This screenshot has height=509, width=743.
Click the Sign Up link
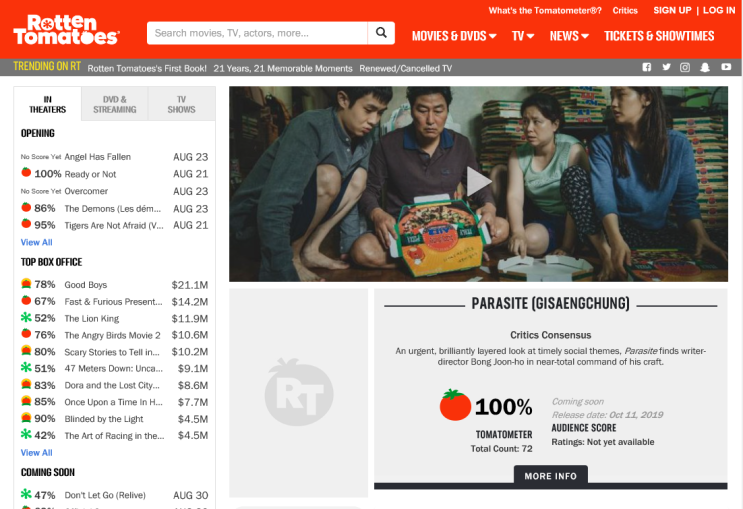[672, 10]
